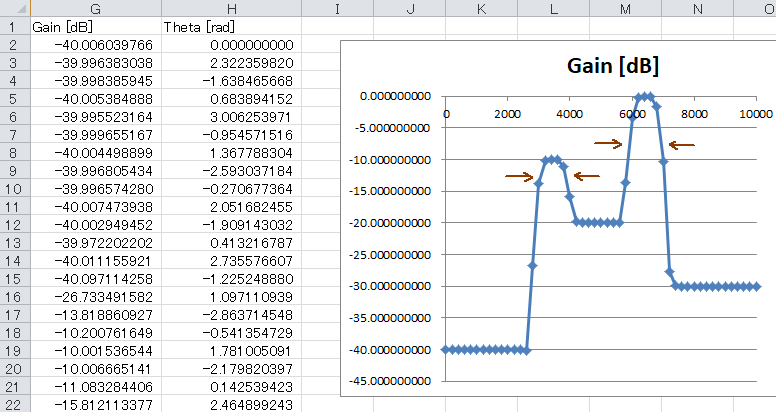Viewport: 776px width, 412px height.
Task: Click the Theta [rad] header cell
Action: click(231, 27)
